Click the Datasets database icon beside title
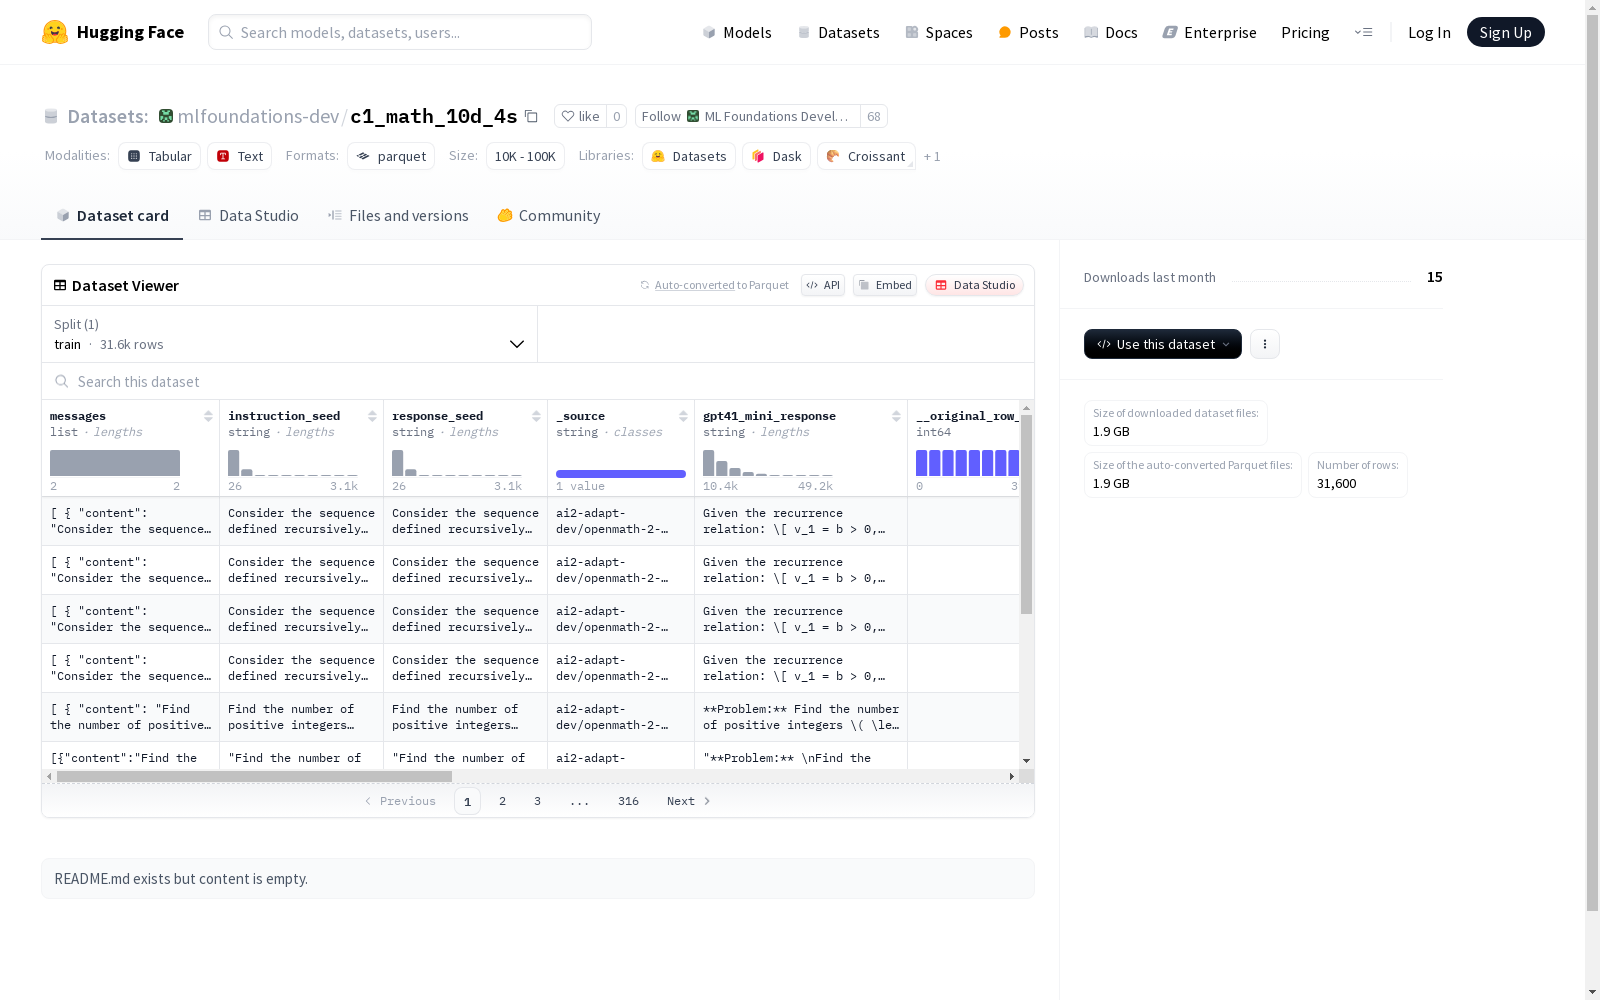 click(x=51, y=117)
